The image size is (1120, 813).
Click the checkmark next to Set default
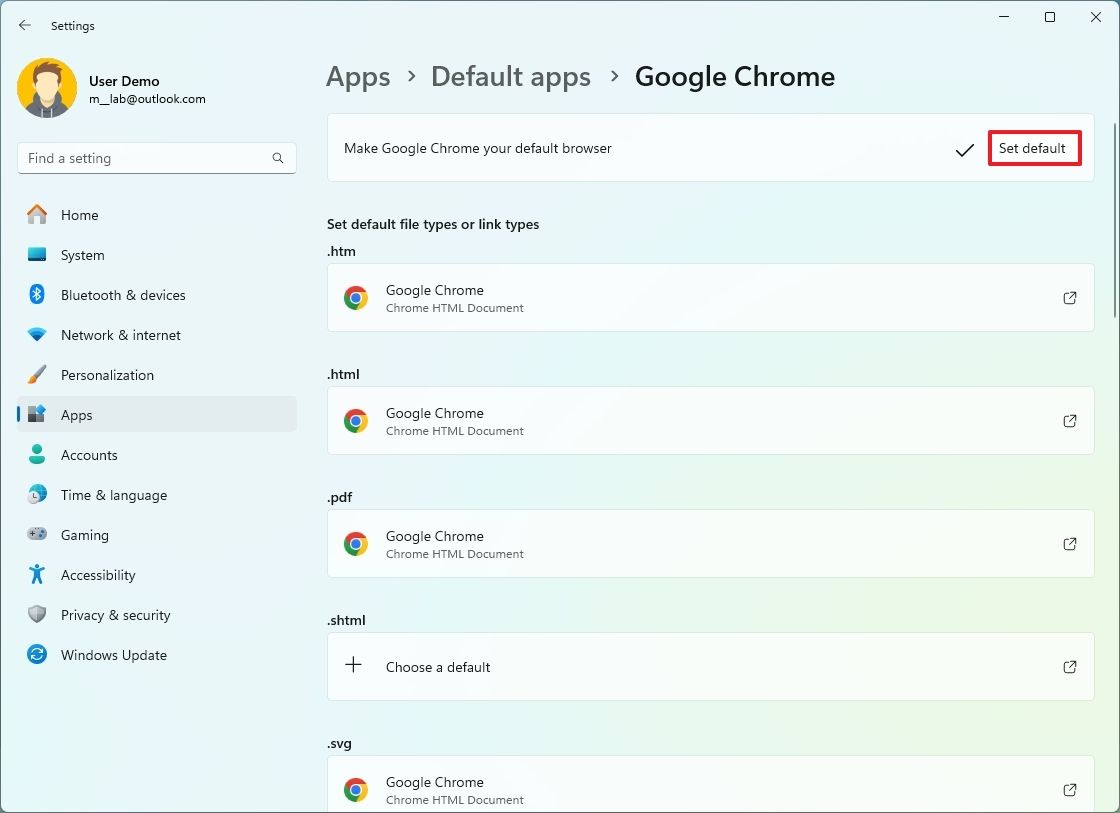click(x=964, y=149)
